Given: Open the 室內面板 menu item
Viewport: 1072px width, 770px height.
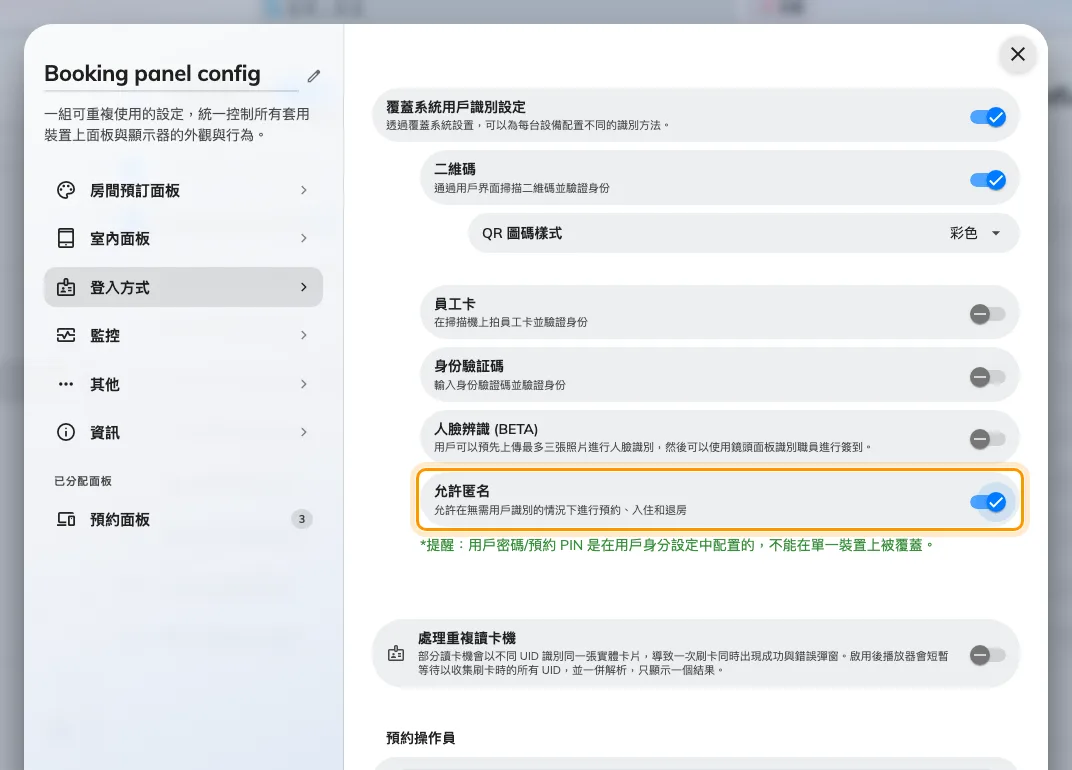Looking at the screenshot, I should click(x=183, y=238).
